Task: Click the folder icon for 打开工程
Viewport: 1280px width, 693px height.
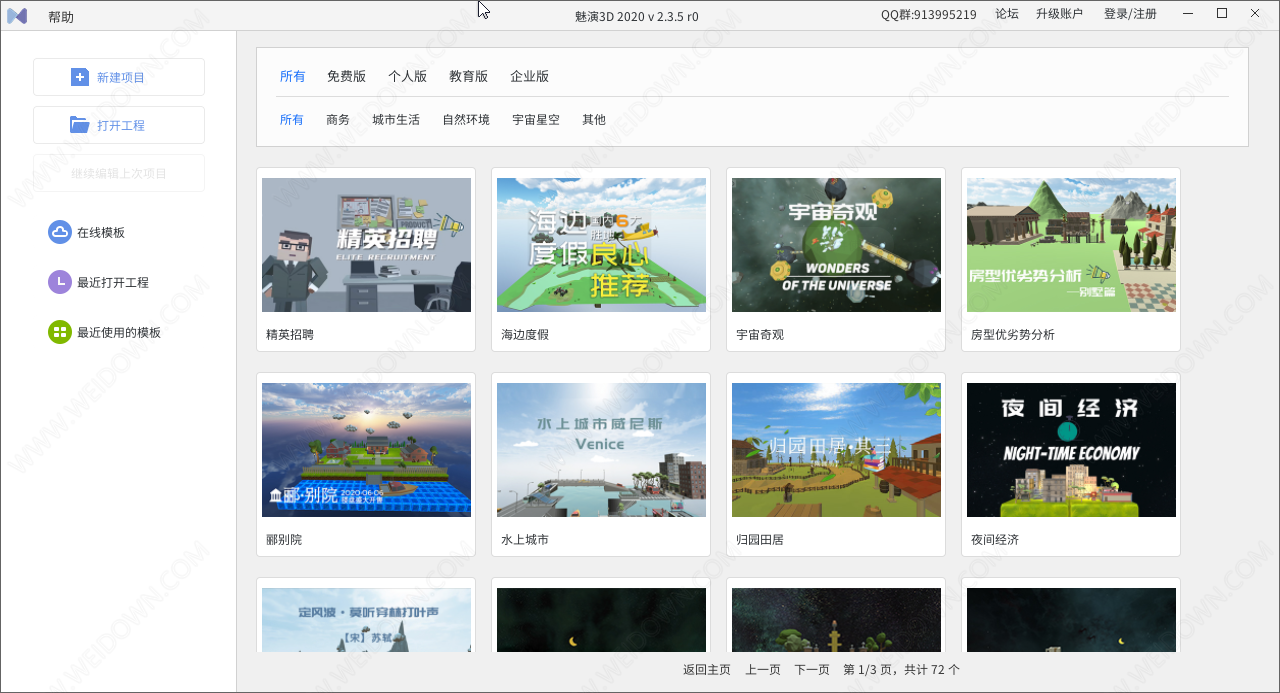Action: click(x=80, y=125)
